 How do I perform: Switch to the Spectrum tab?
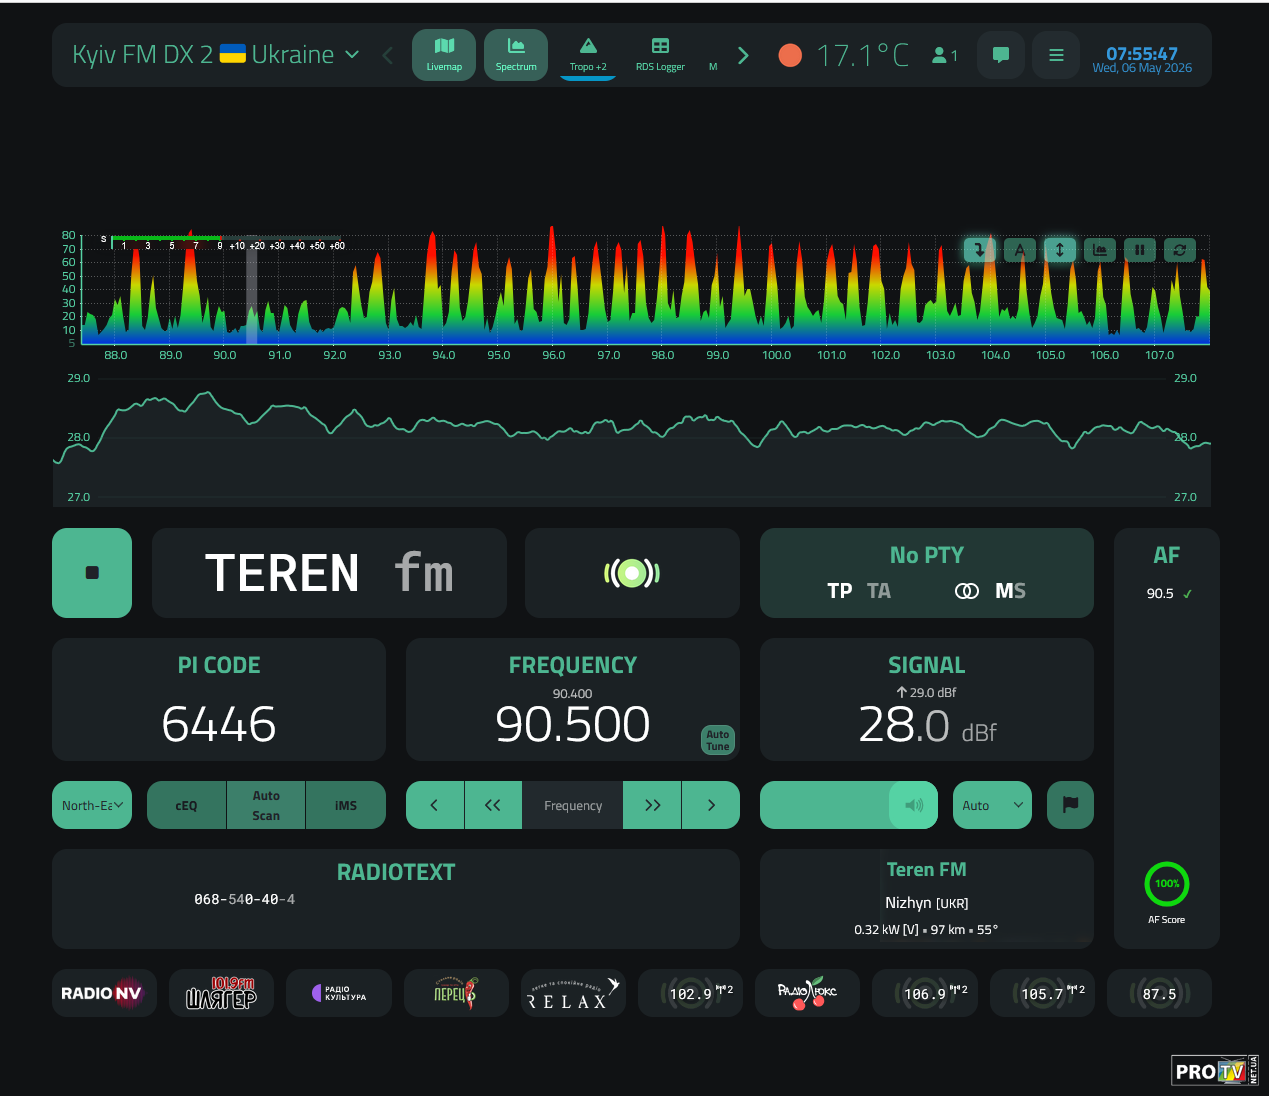click(x=516, y=55)
